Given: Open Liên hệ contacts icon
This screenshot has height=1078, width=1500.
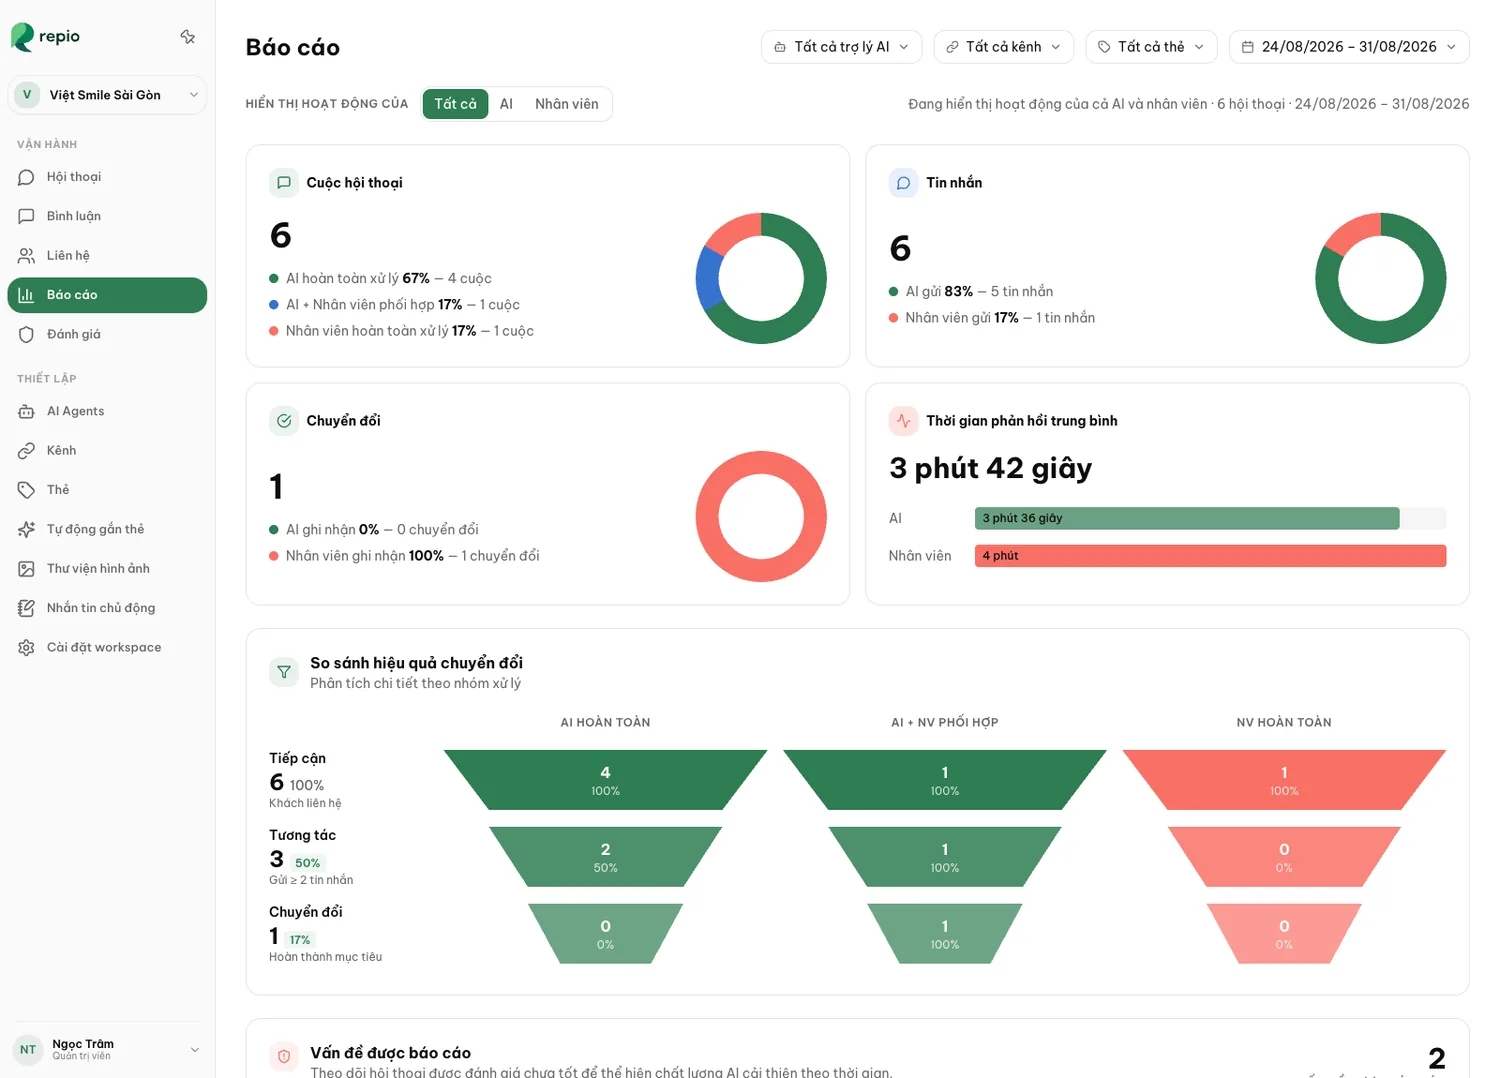Looking at the screenshot, I should coord(27,256).
